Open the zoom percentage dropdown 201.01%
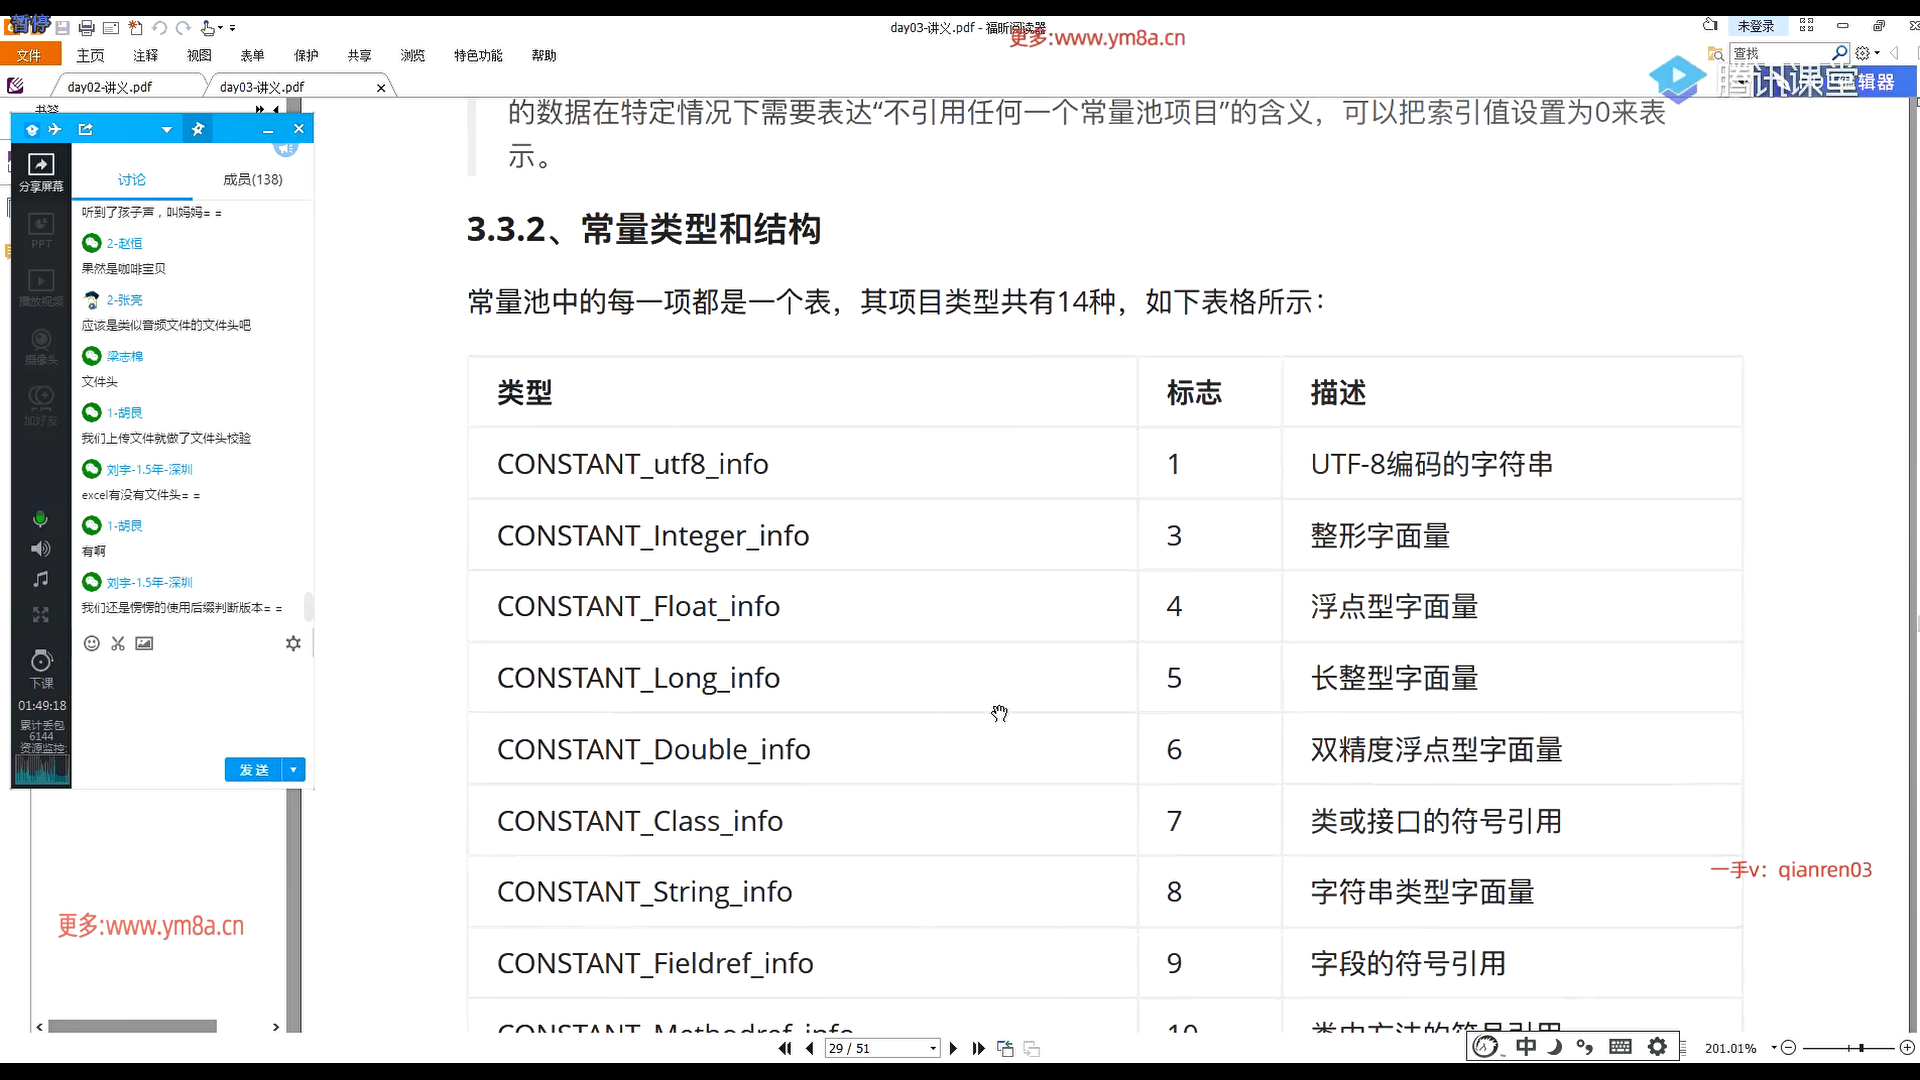This screenshot has height=1080, width=1920. (1774, 1048)
